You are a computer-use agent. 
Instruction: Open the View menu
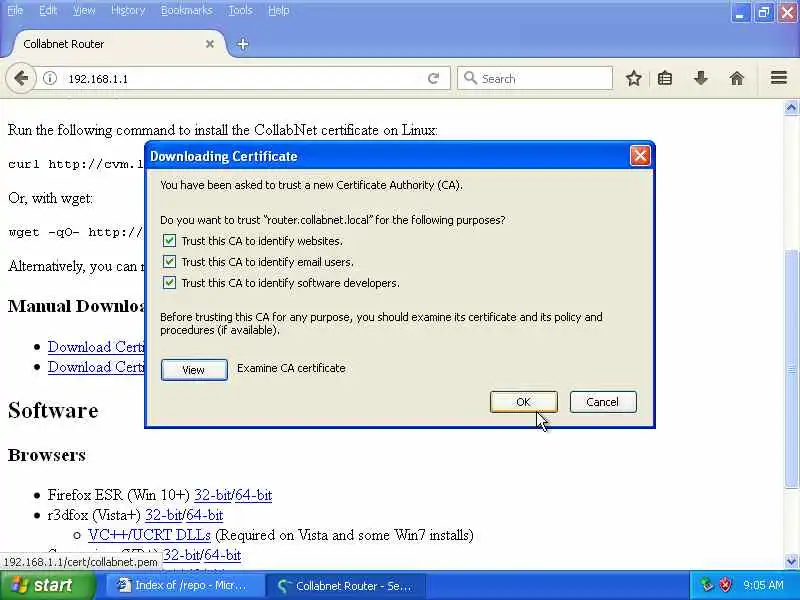click(84, 10)
